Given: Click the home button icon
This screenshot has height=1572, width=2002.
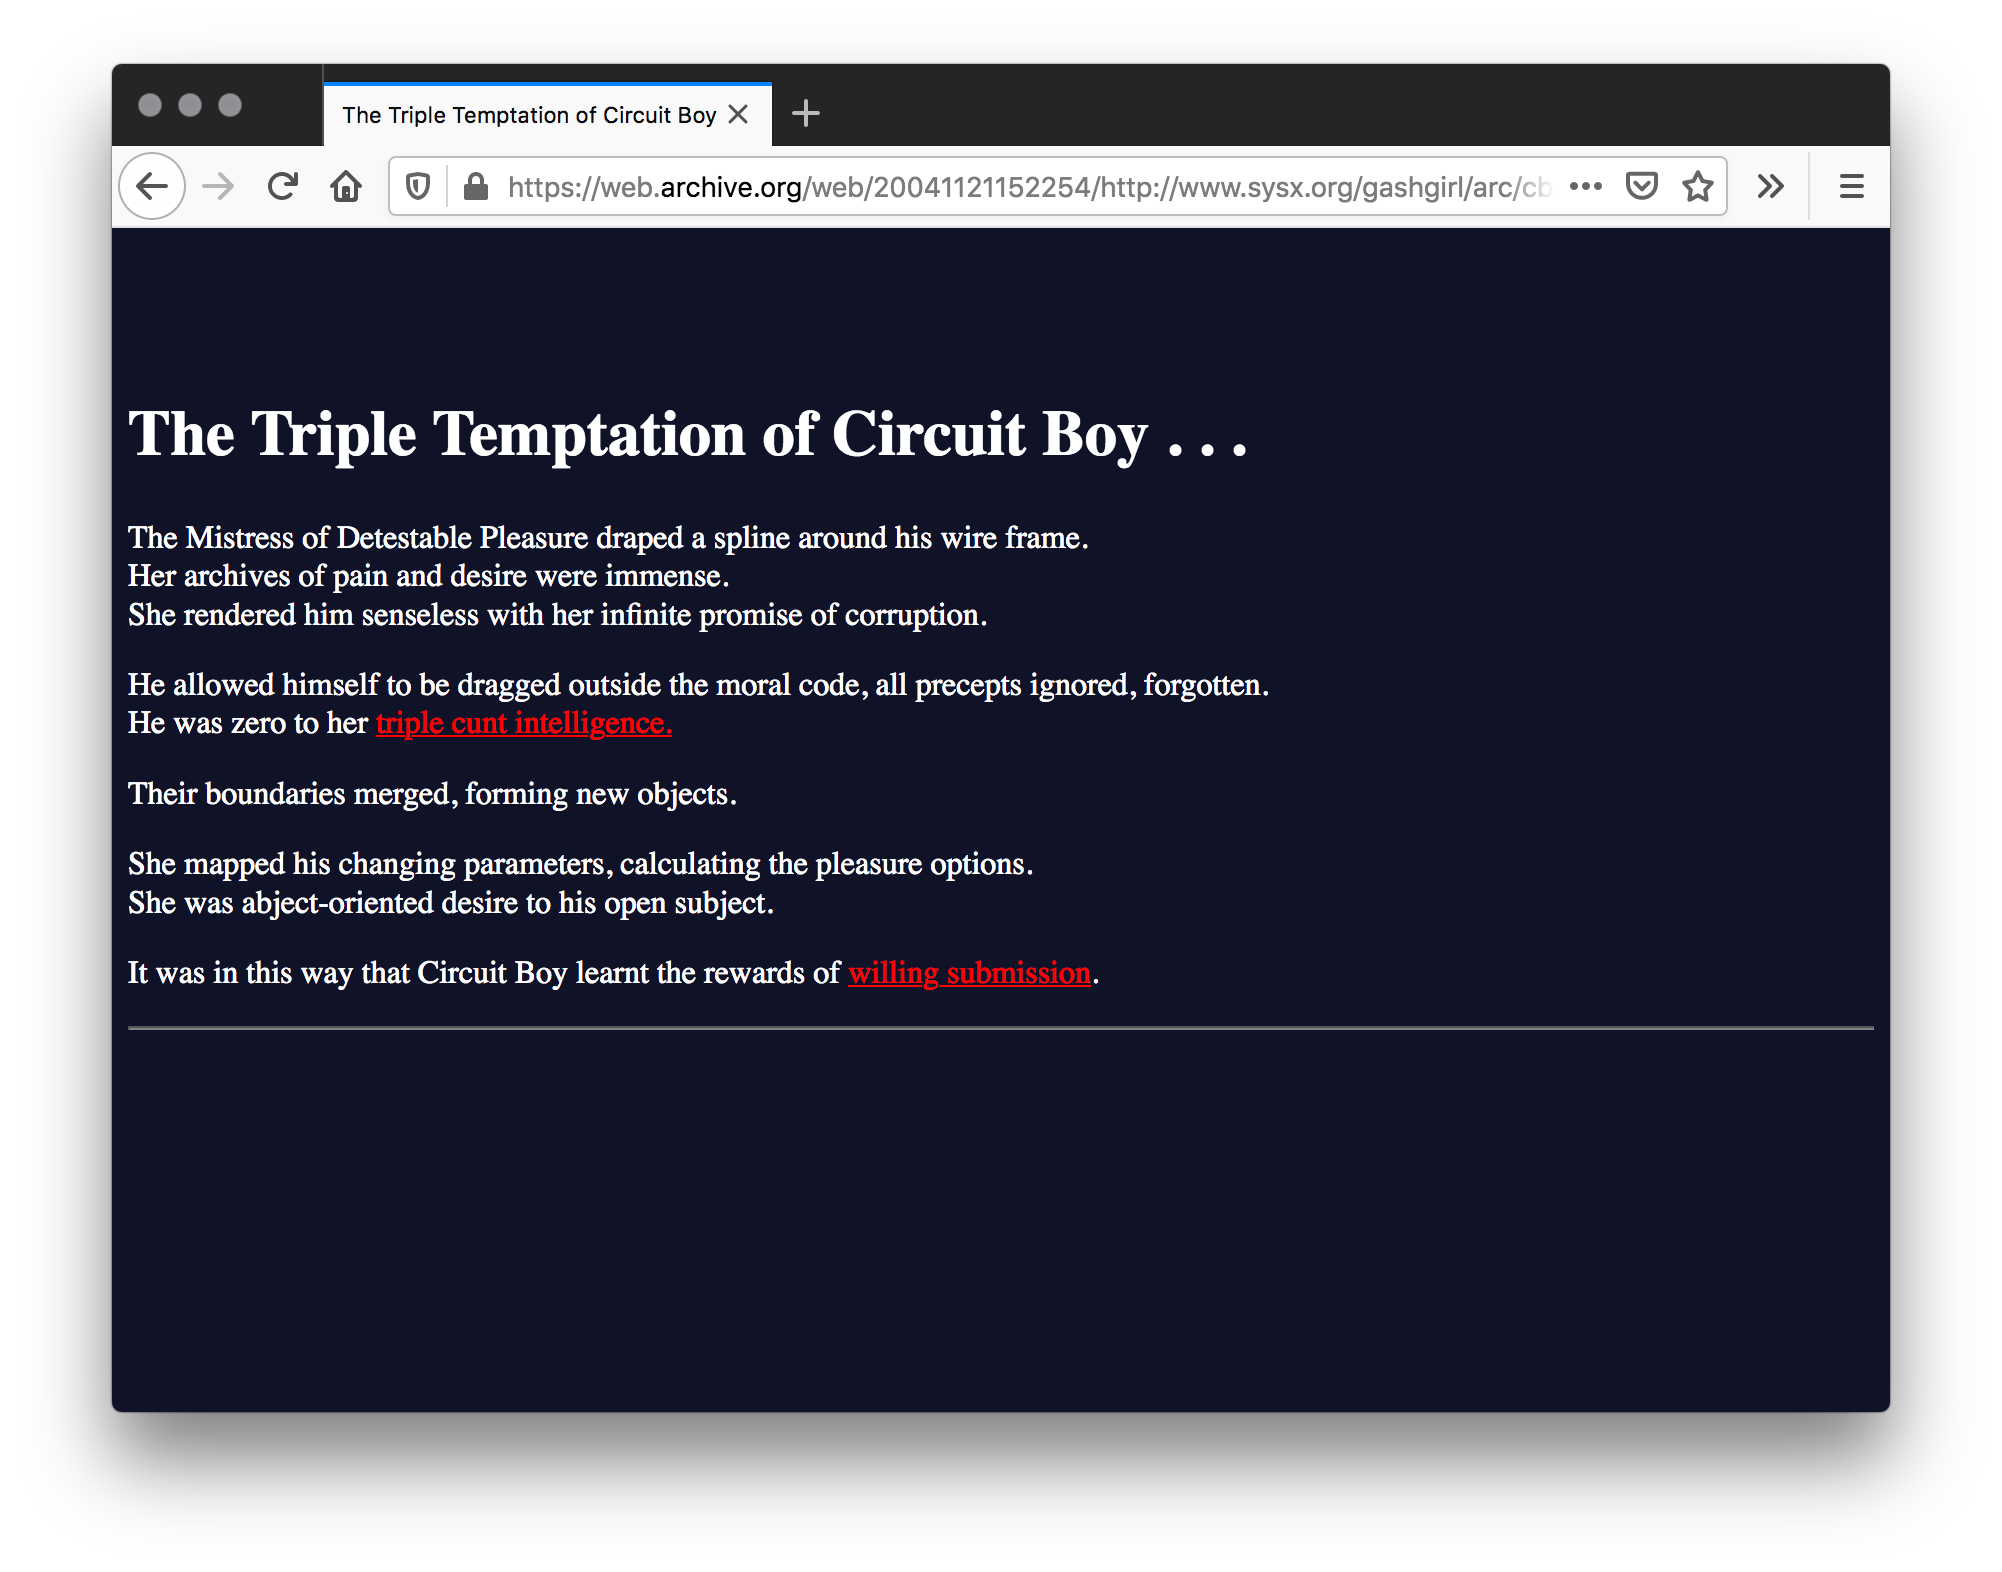Looking at the screenshot, I should [349, 184].
